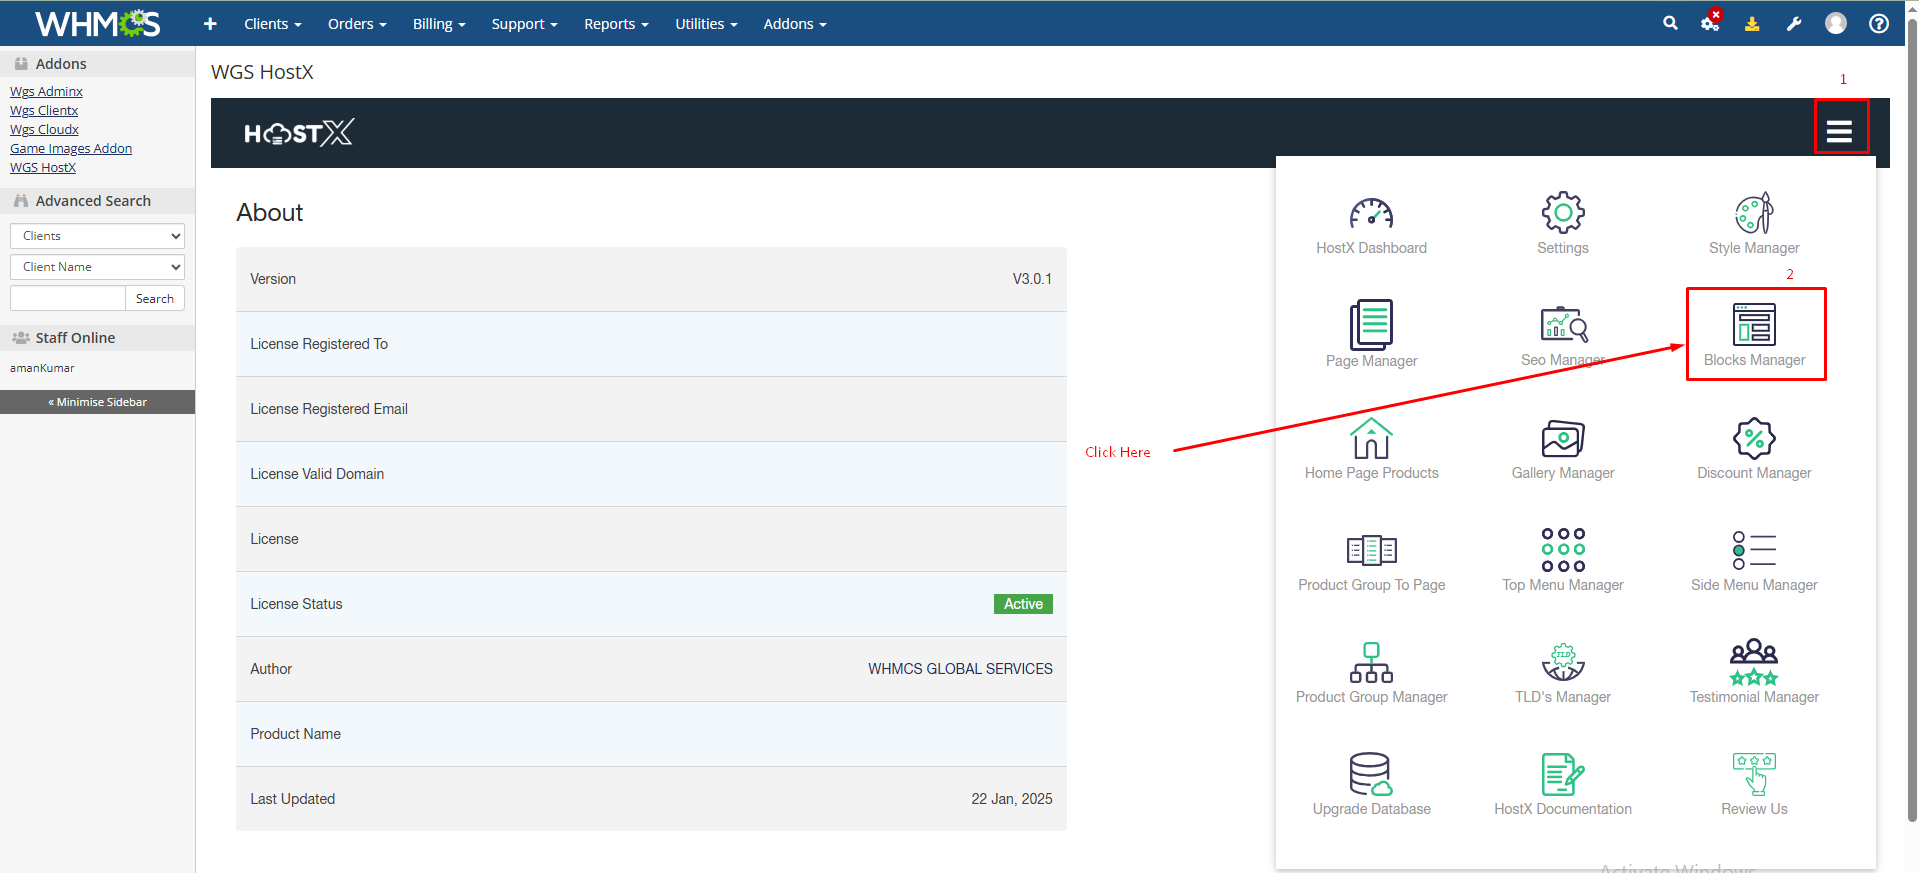This screenshot has width=1919, height=873.
Task: Open the Utilities menu
Action: (706, 24)
